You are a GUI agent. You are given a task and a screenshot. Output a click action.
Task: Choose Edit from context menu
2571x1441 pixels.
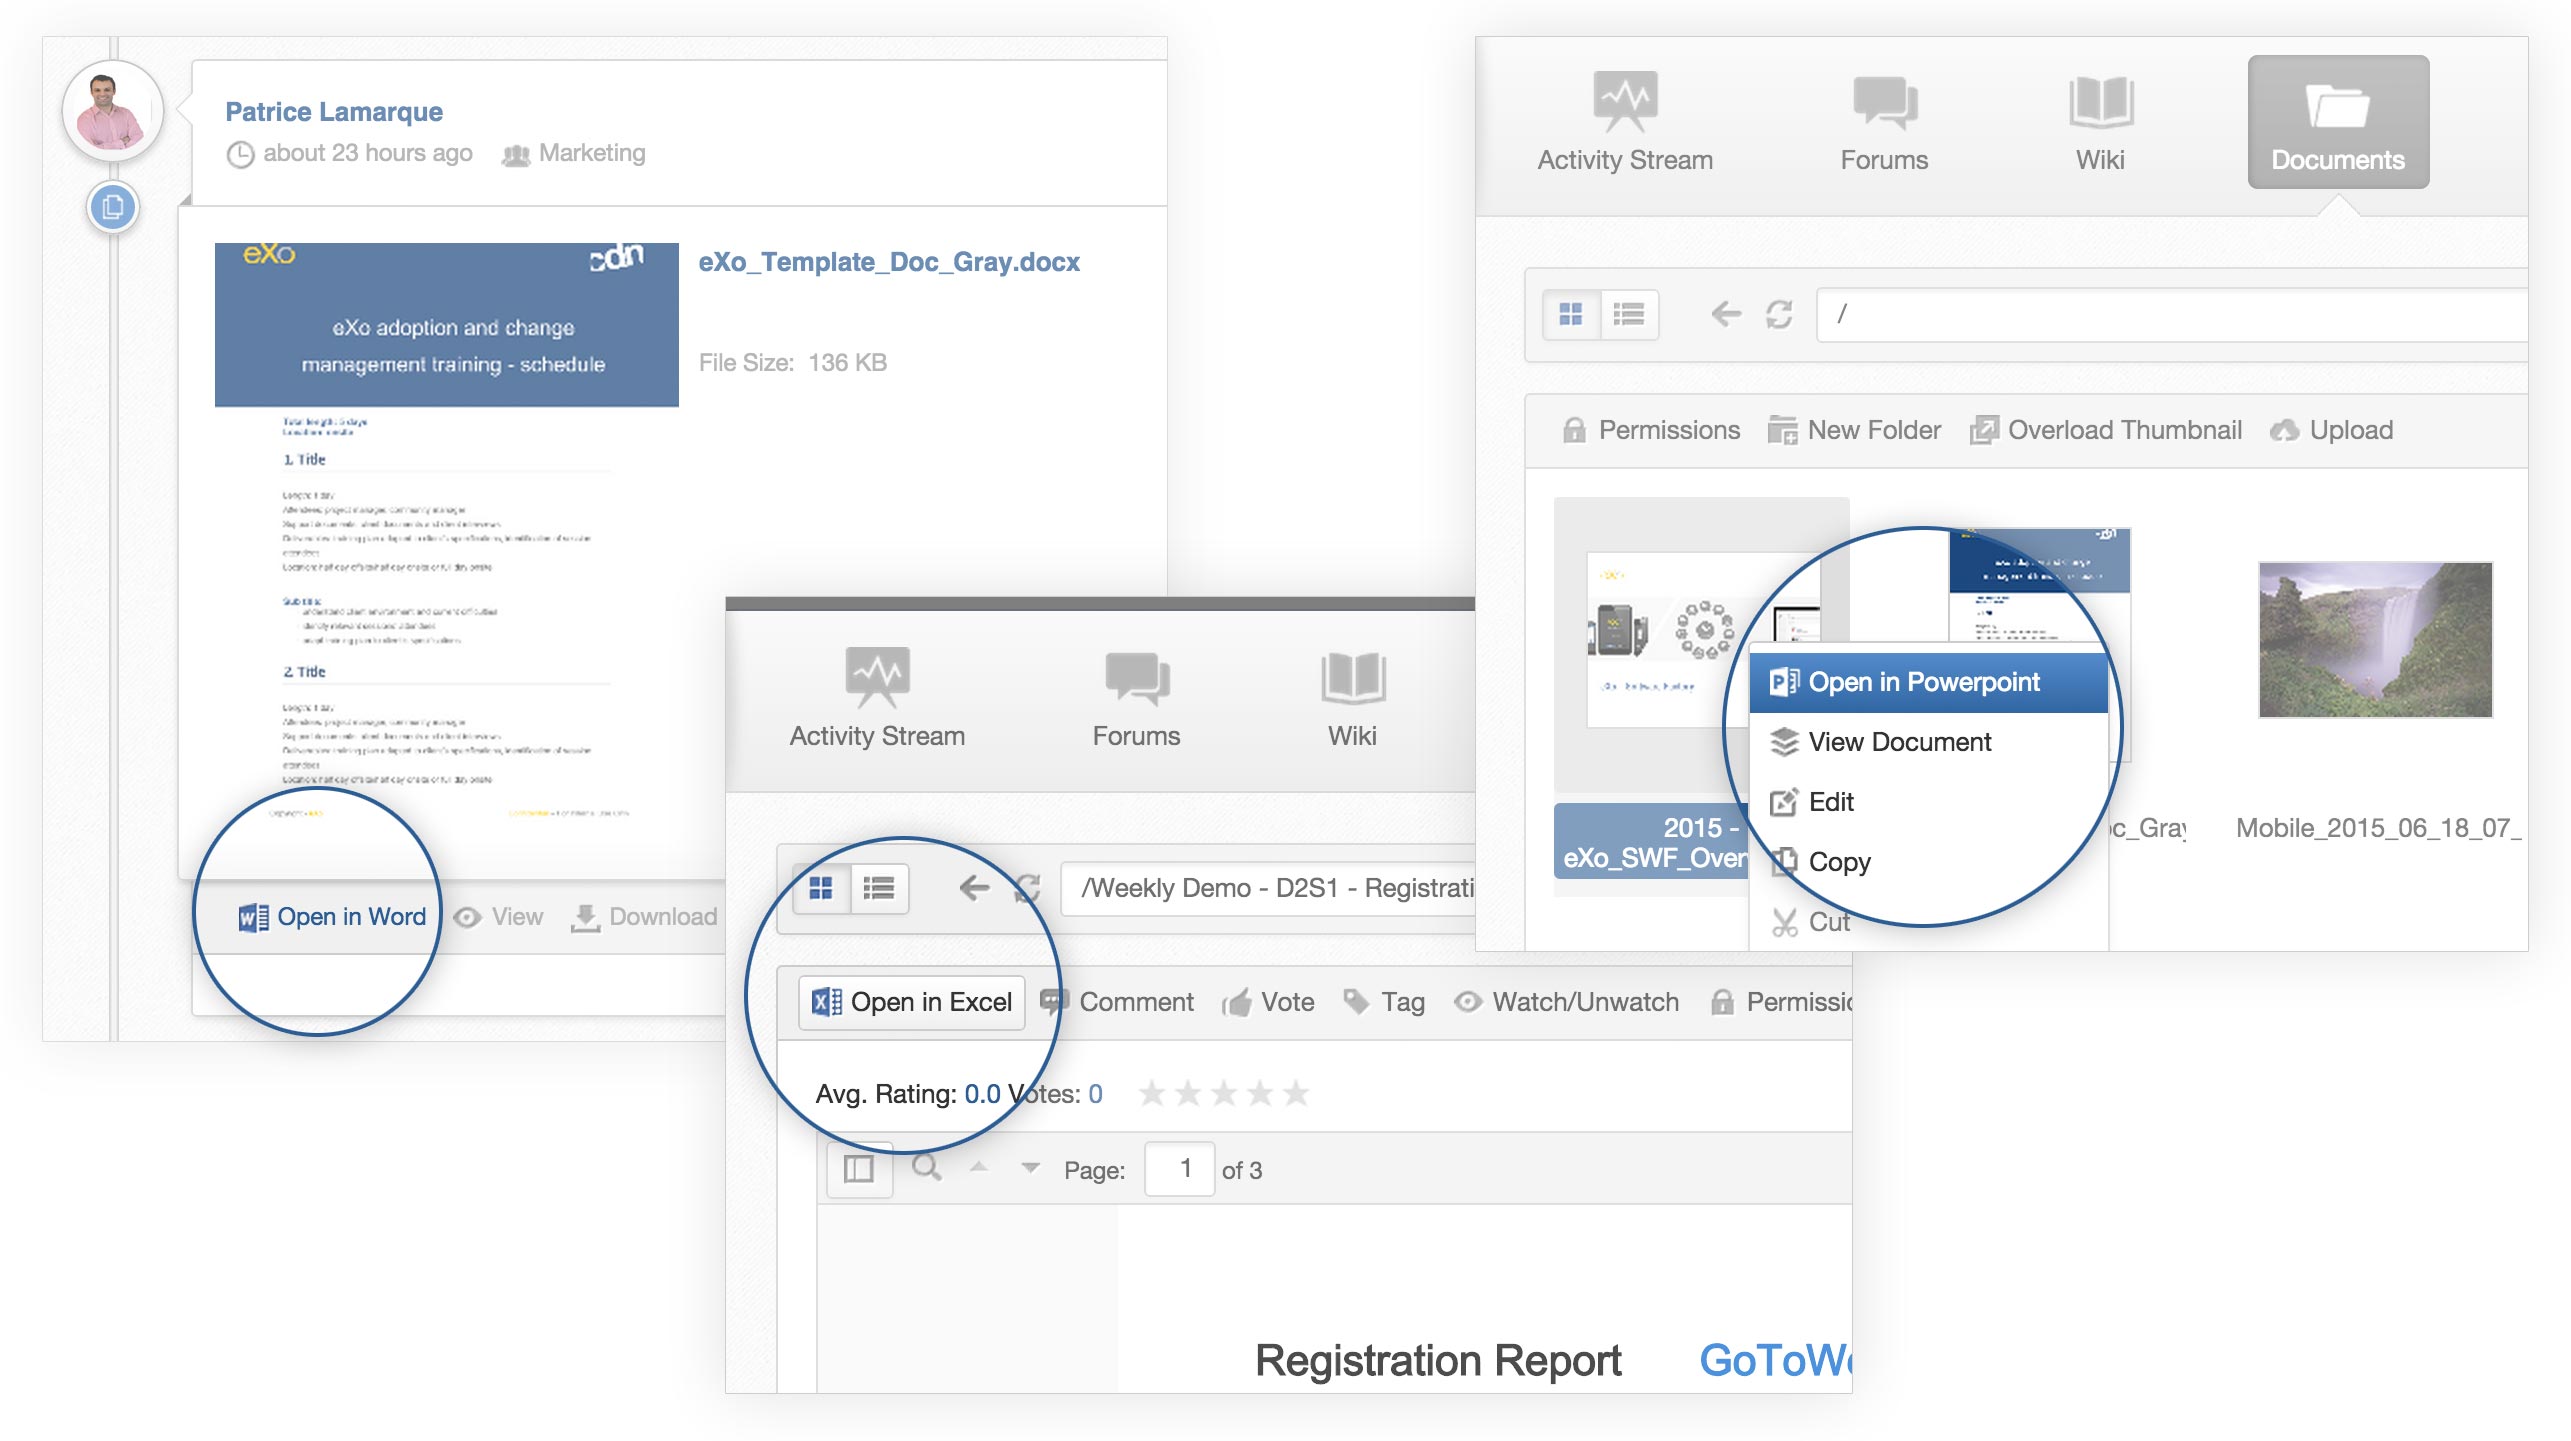[x=1928, y=802]
